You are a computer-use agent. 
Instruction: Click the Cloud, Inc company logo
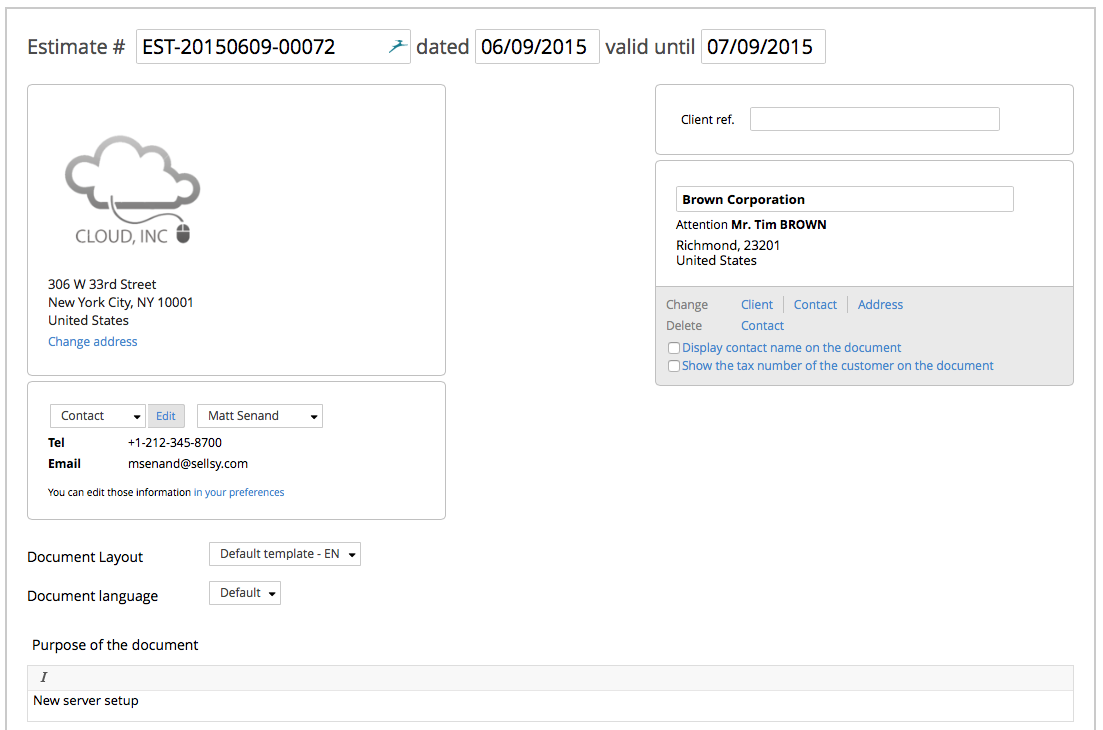pos(132,190)
